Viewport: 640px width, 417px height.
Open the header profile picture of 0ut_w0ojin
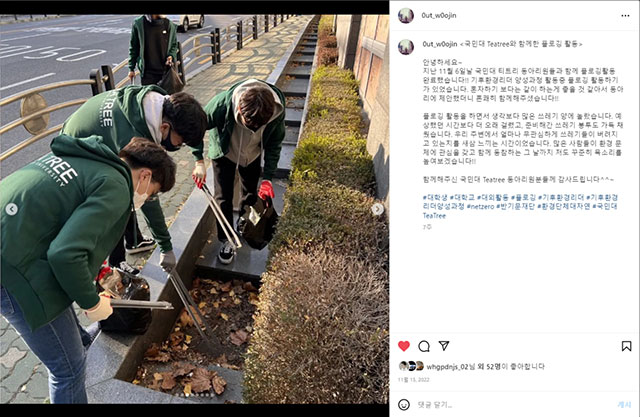(x=406, y=16)
